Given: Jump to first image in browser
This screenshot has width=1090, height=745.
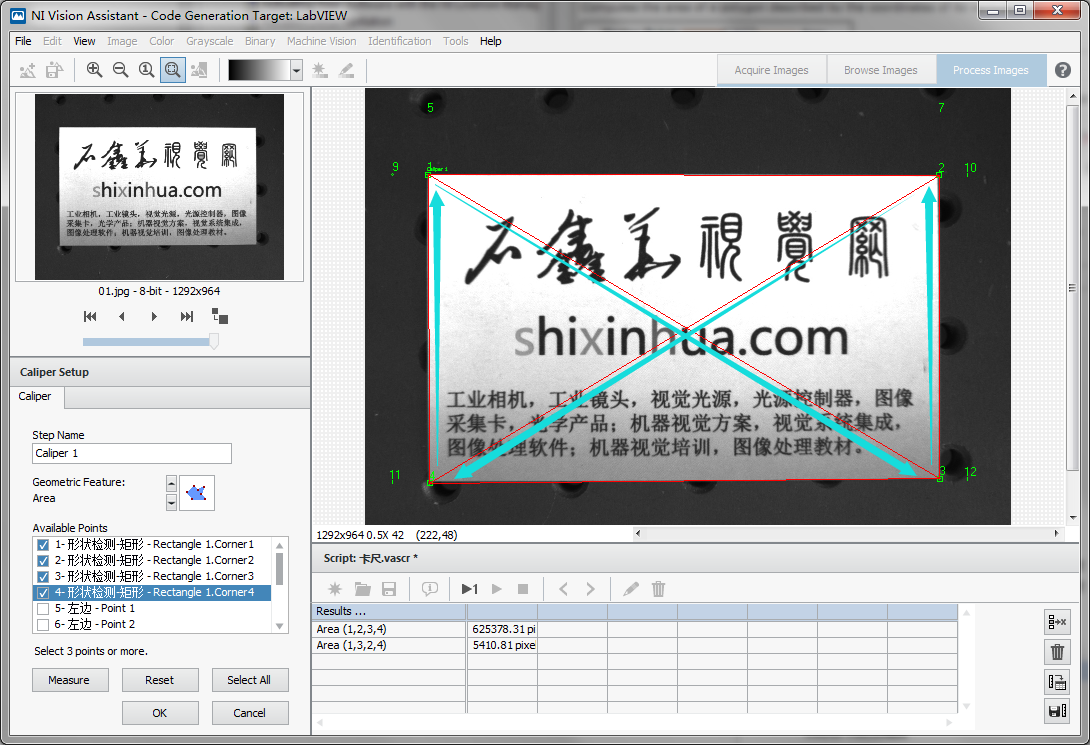Looking at the screenshot, I should pyautogui.click(x=90, y=317).
